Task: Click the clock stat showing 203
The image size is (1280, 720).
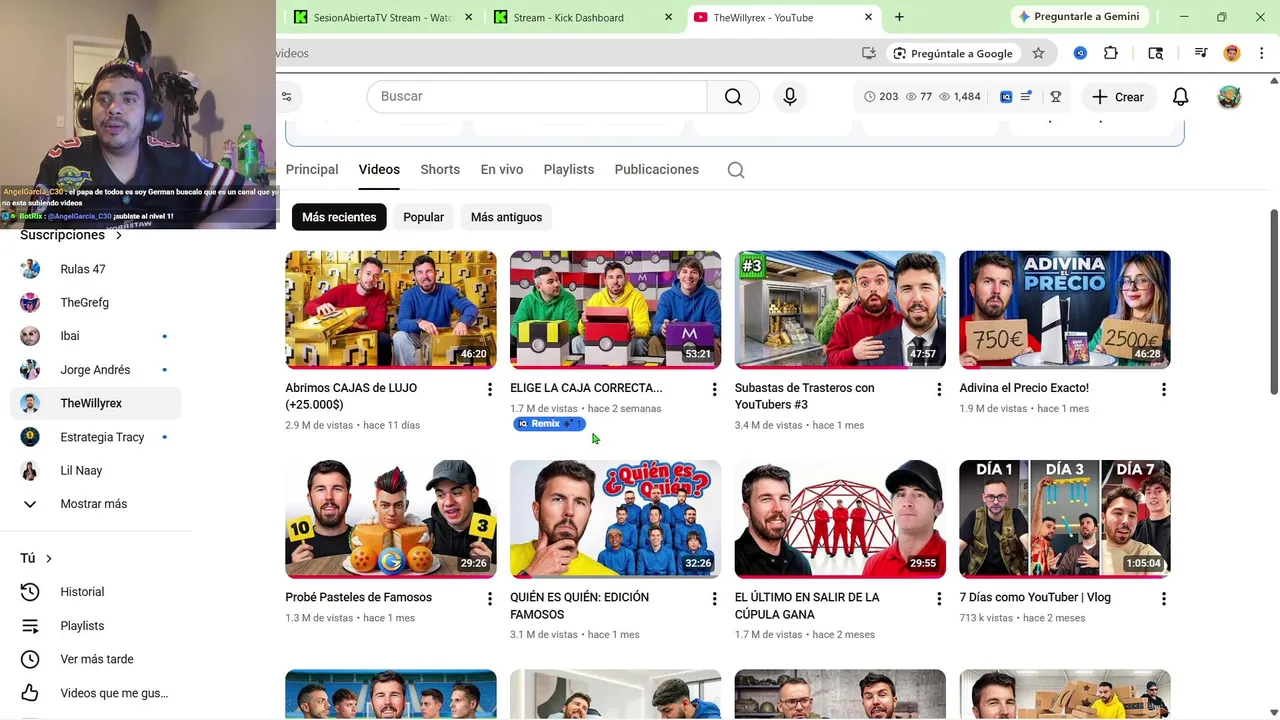Action: pyautogui.click(x=881, y=97)
